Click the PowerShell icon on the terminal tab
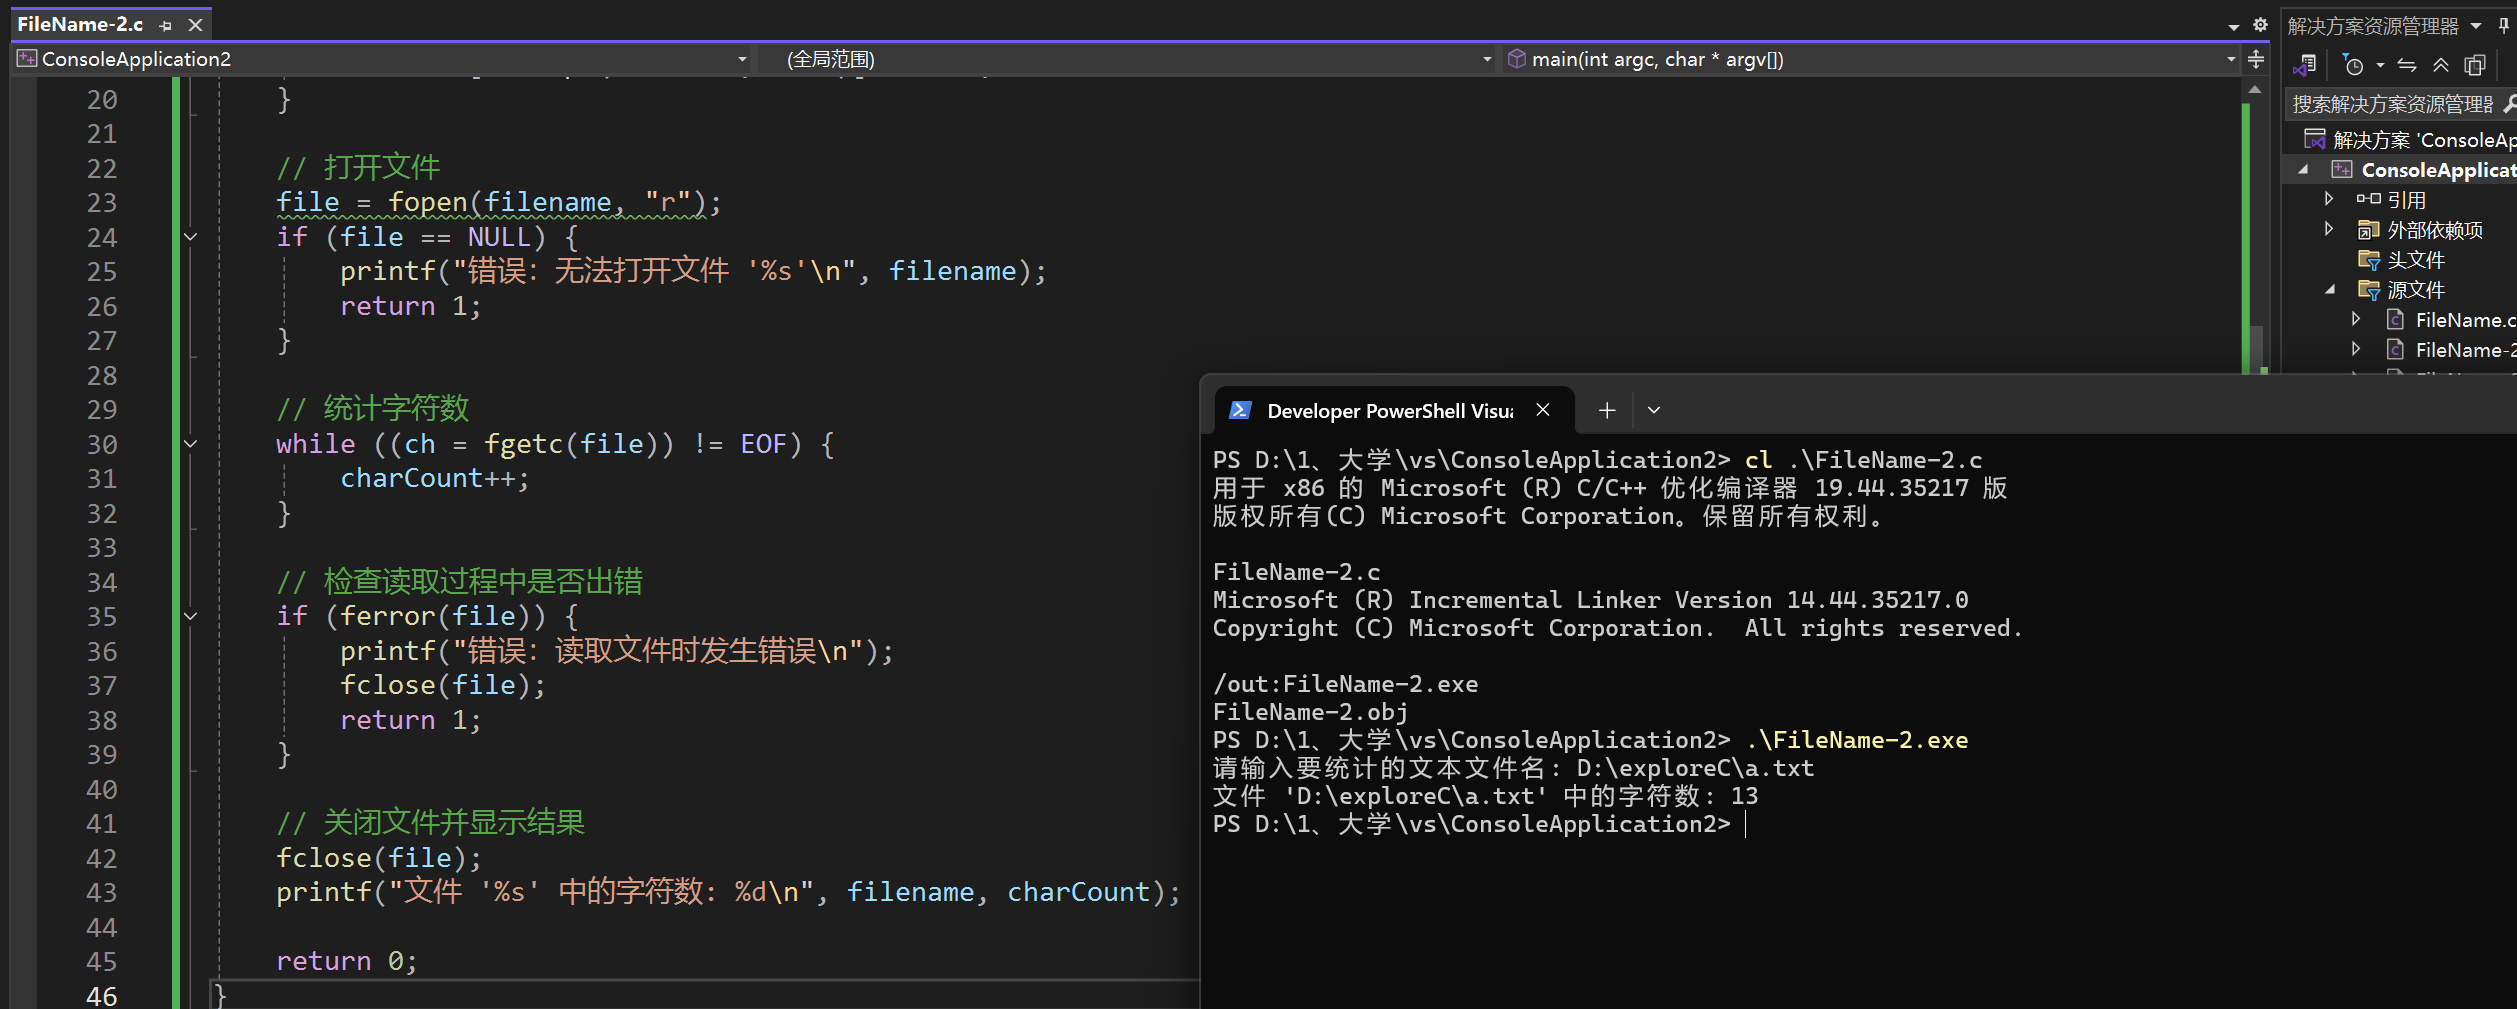Image resolution: width=2517 pixels, height=1009 pixels. click(1240, 410)
